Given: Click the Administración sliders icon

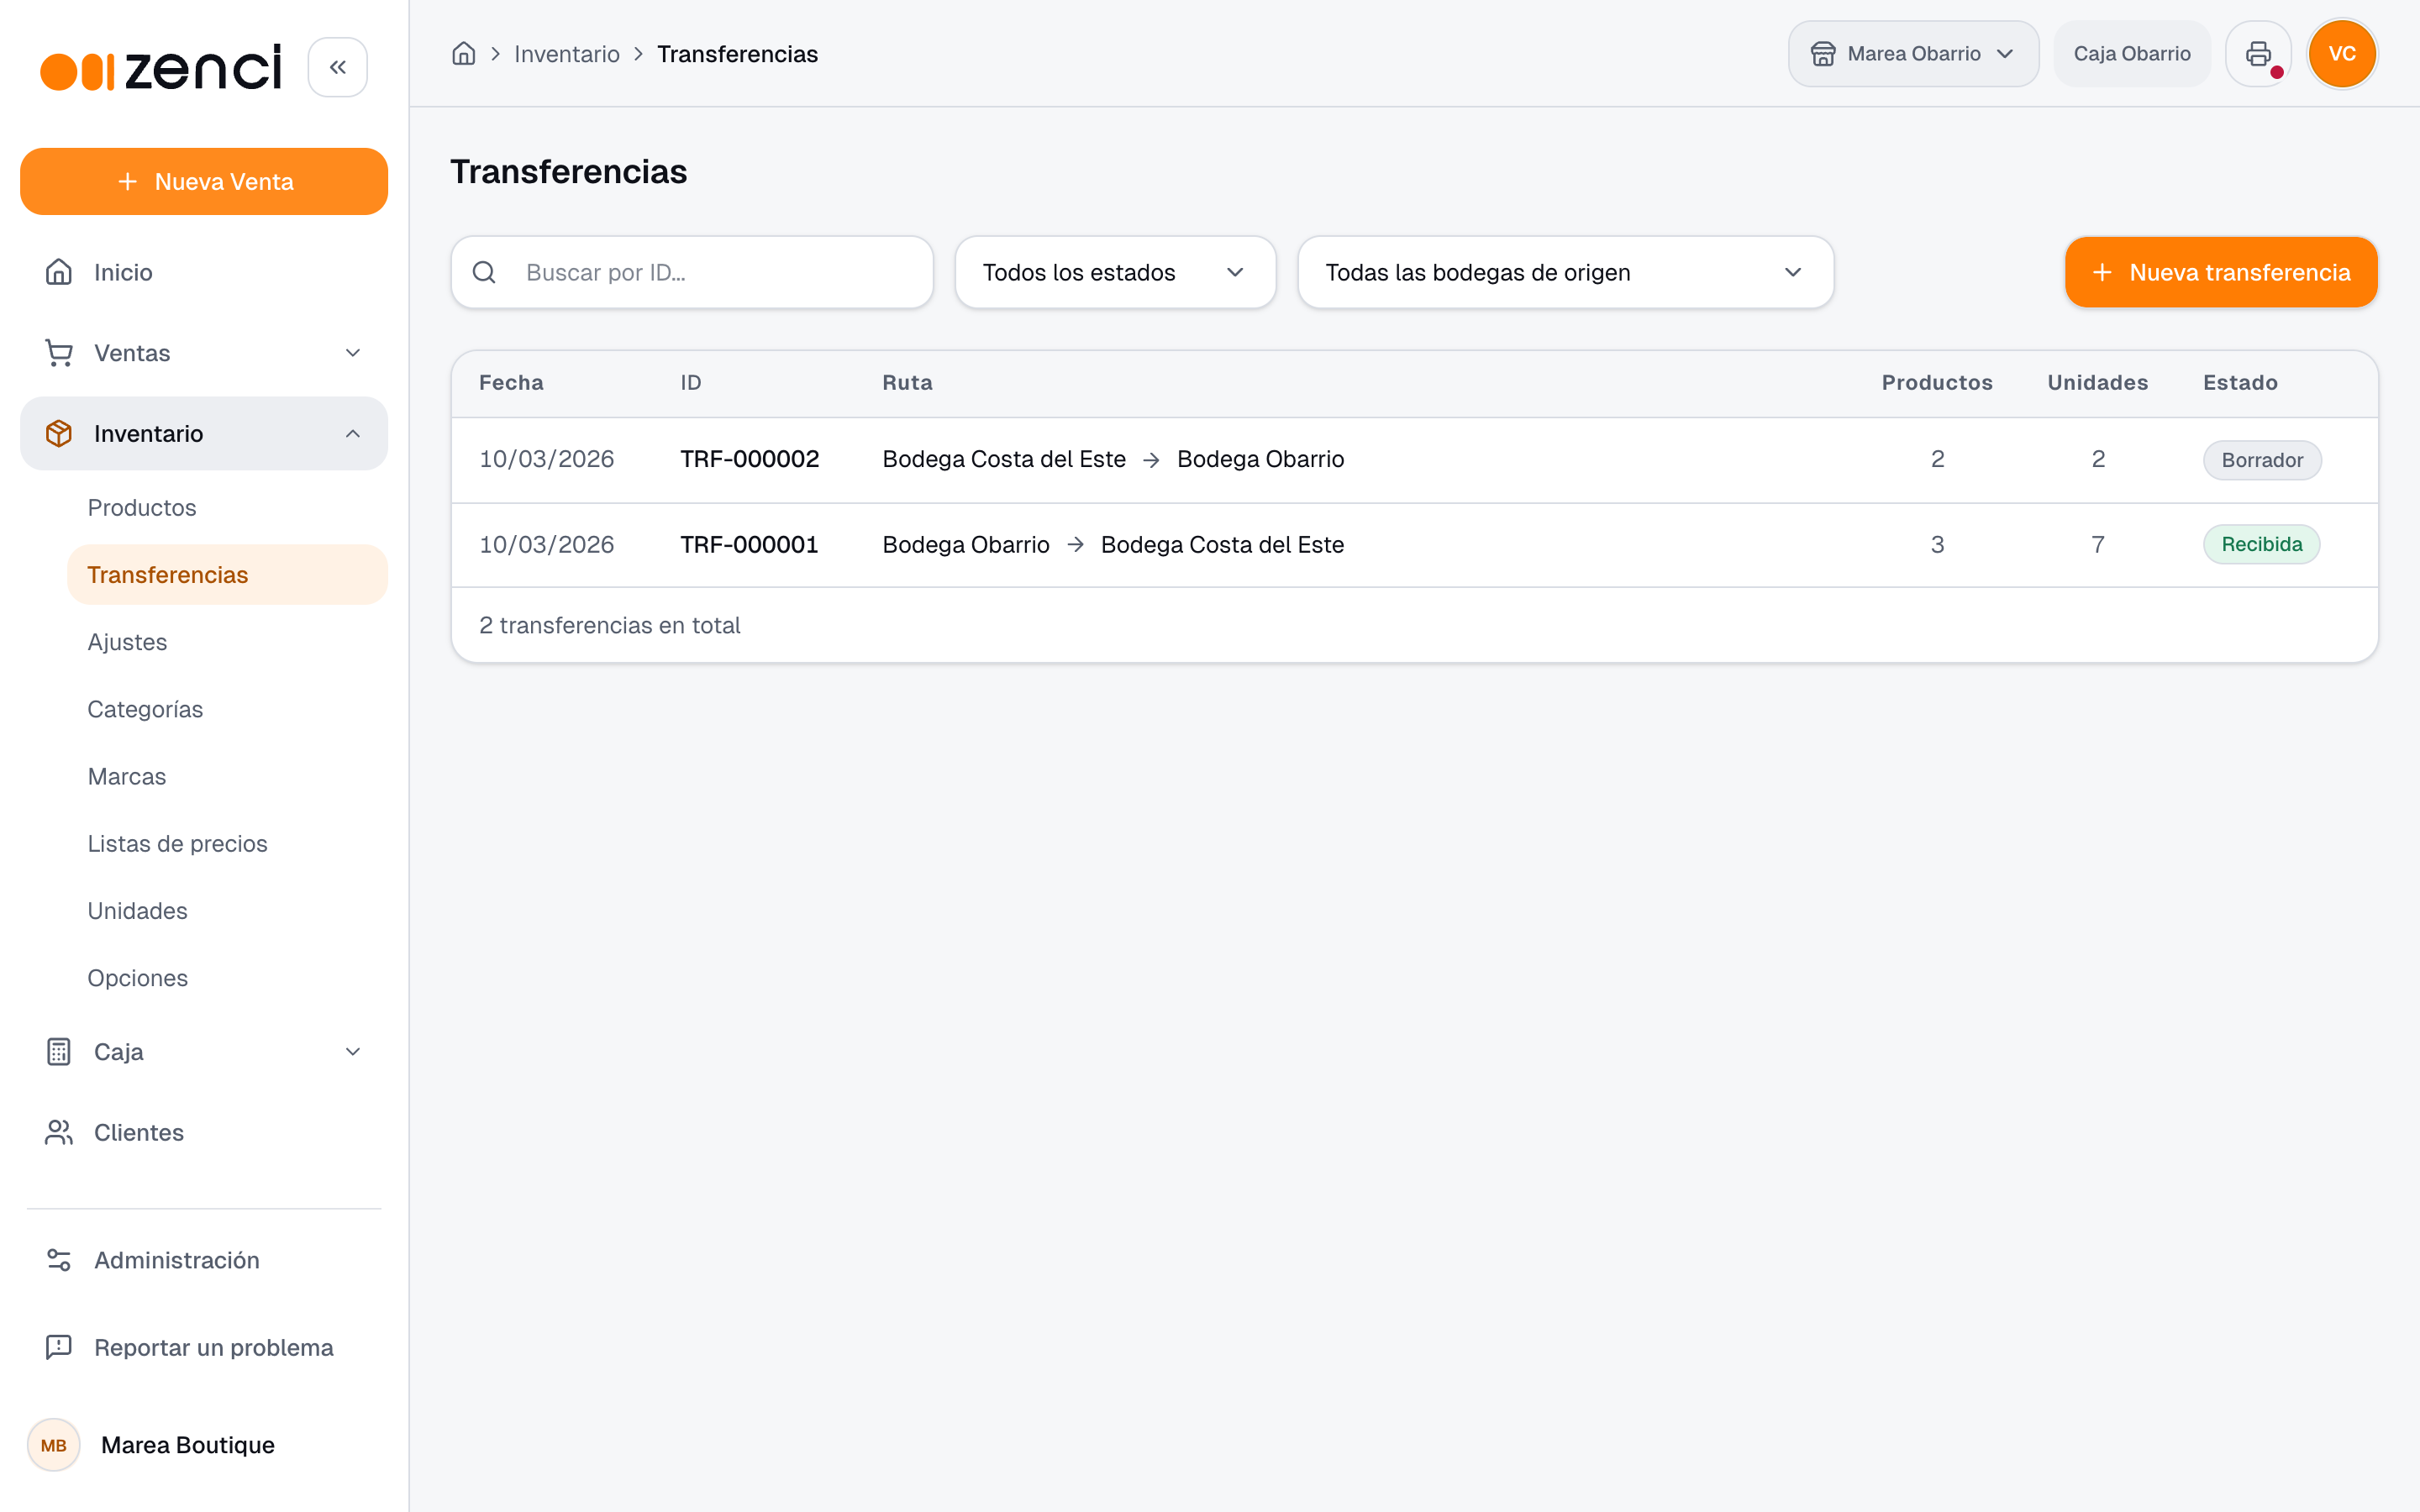Looking at the screenshot, I should click(x=59, y=1260).
